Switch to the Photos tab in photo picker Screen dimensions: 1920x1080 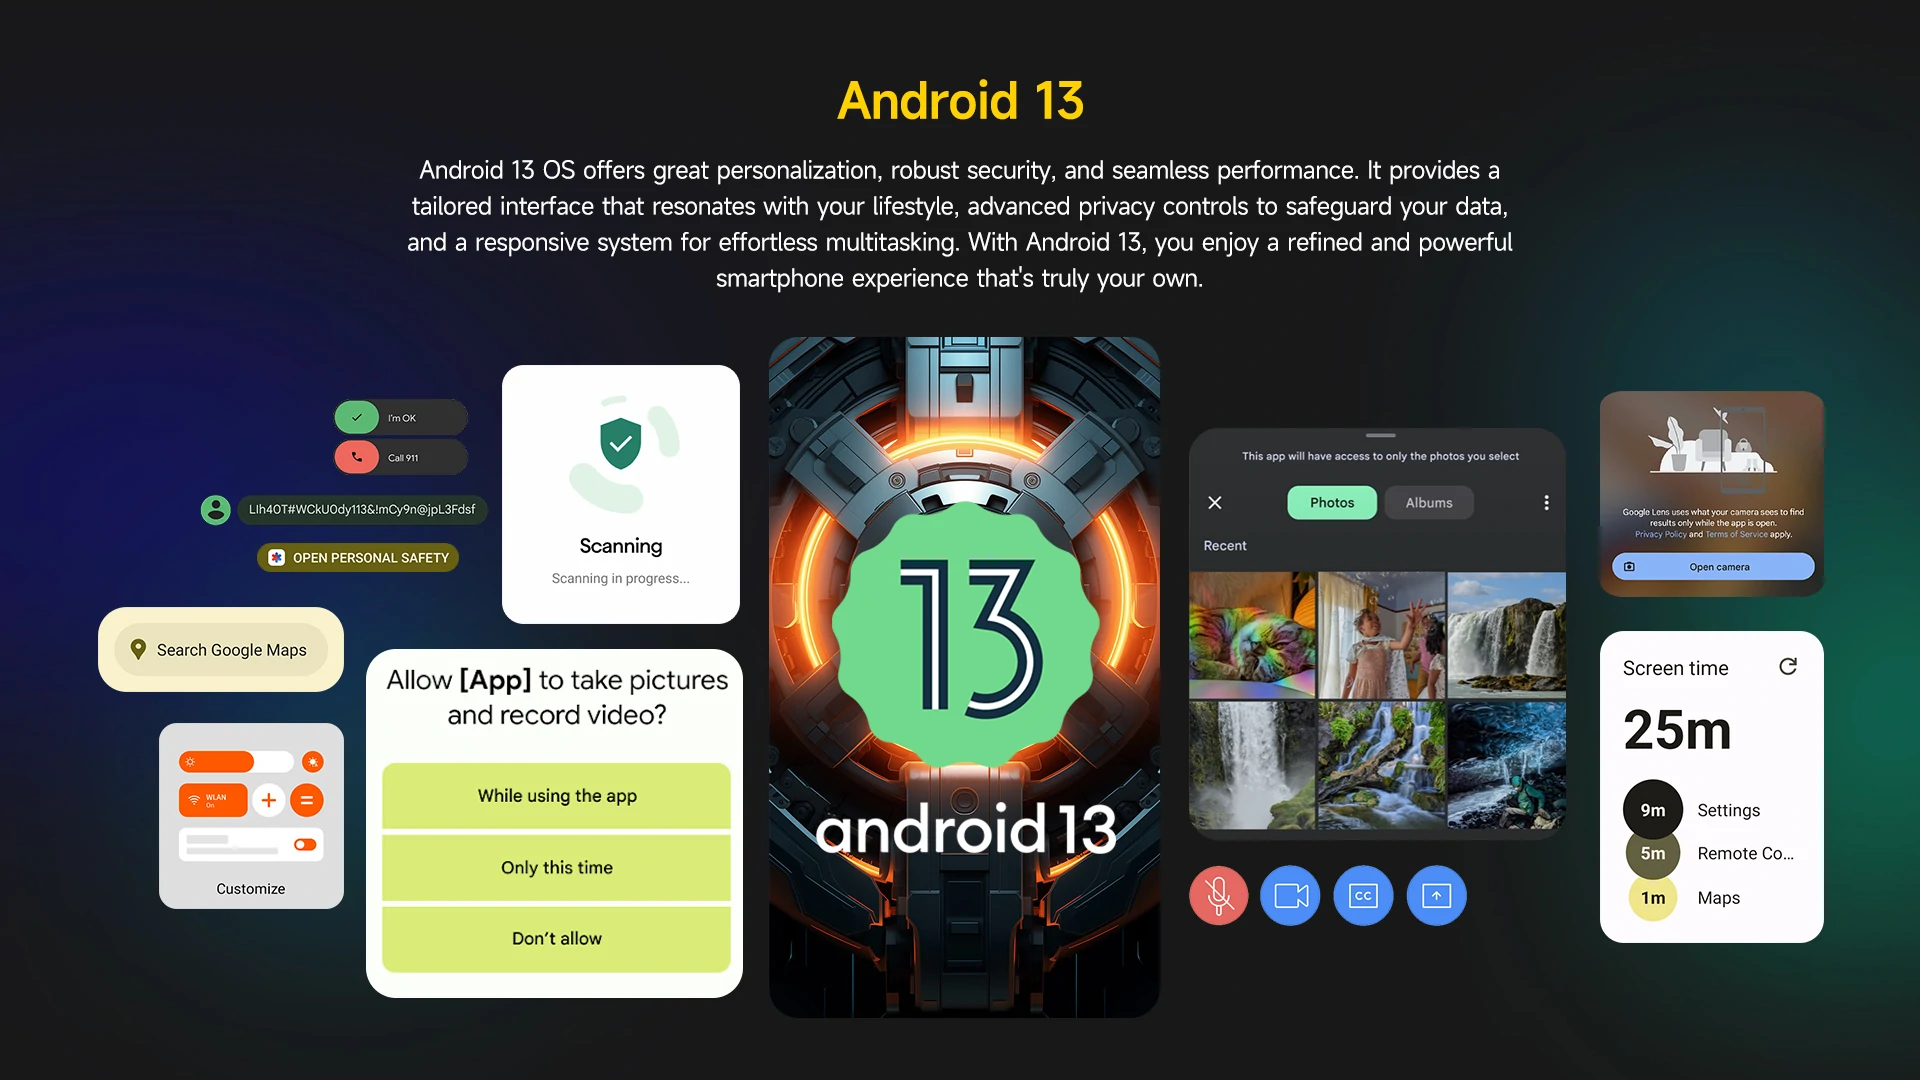[1331, 502]
